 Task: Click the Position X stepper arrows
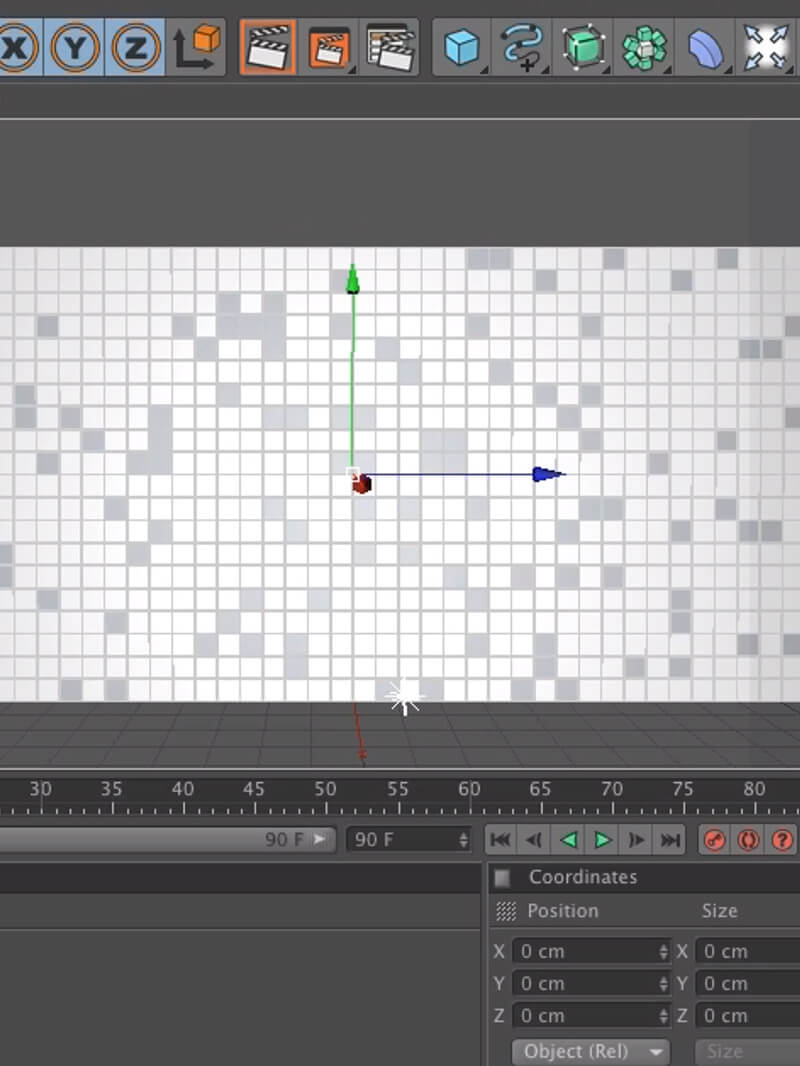[663, 951]
